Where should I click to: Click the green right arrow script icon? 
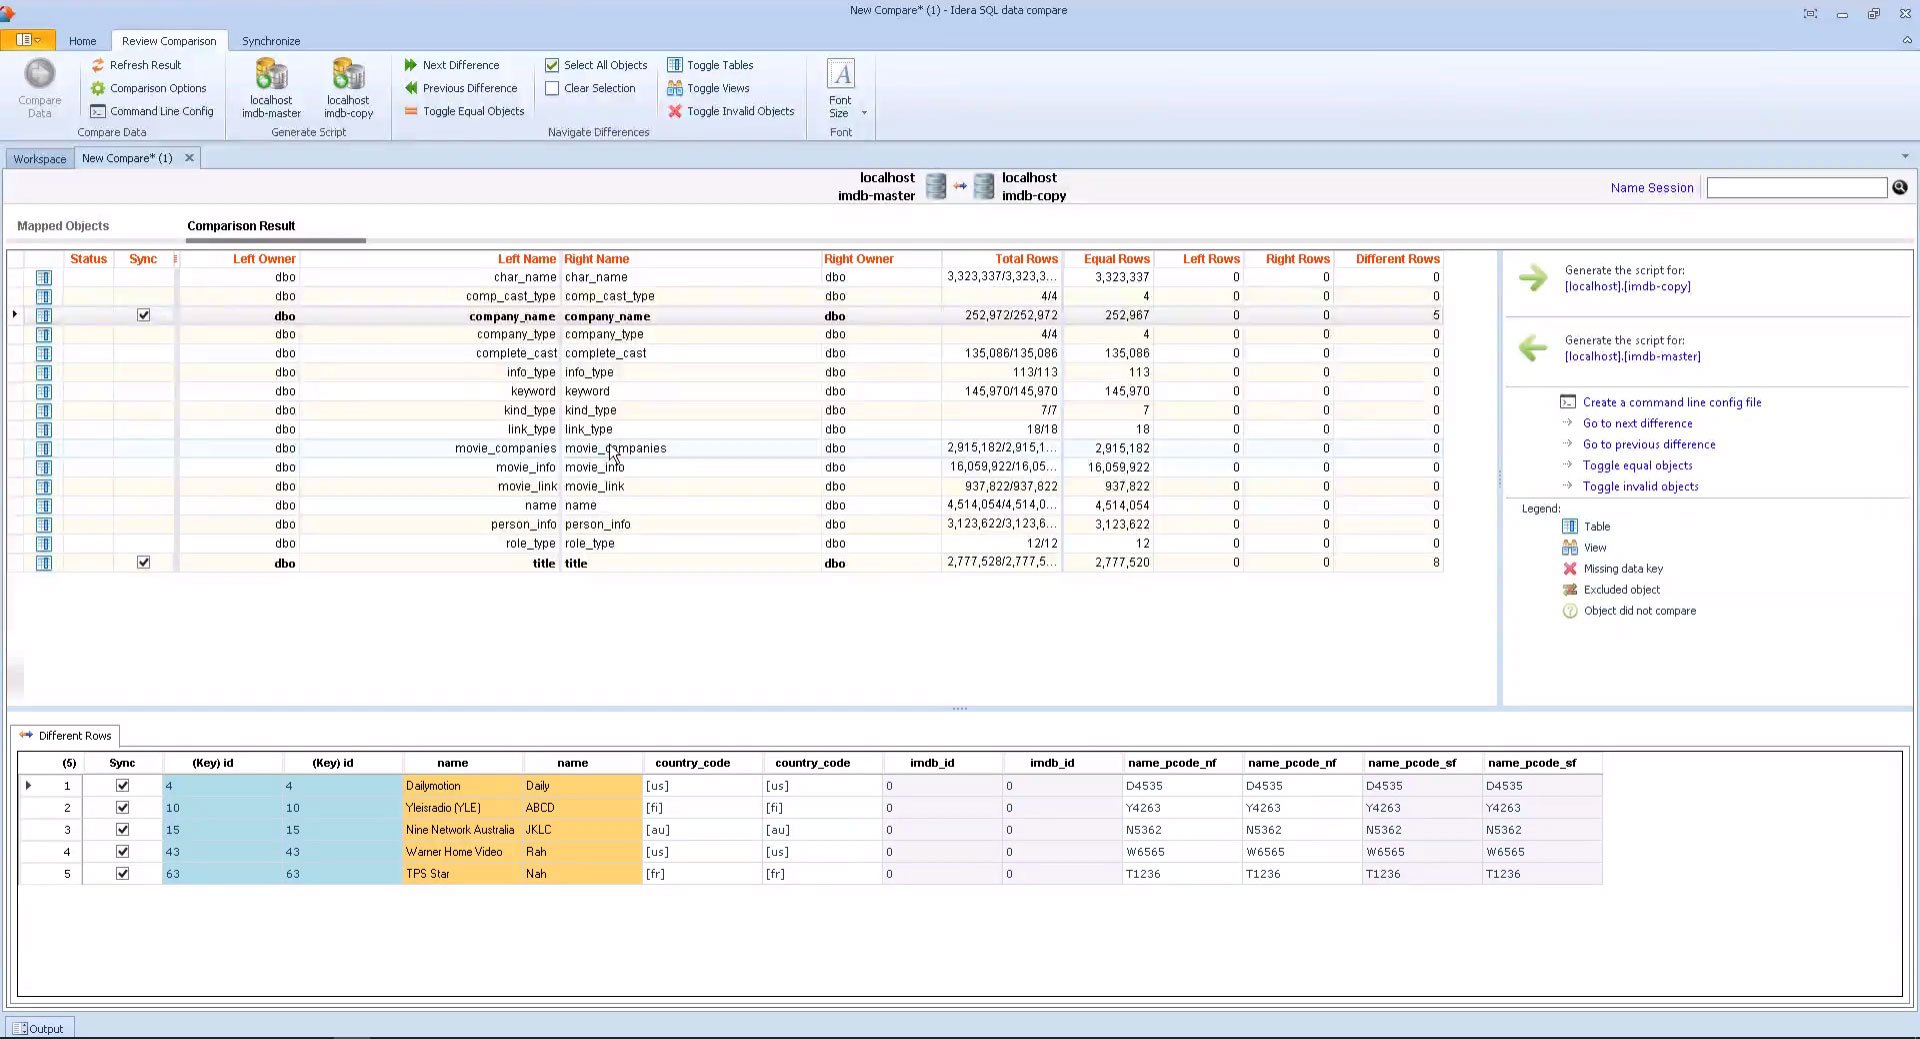click(1532, 278)
